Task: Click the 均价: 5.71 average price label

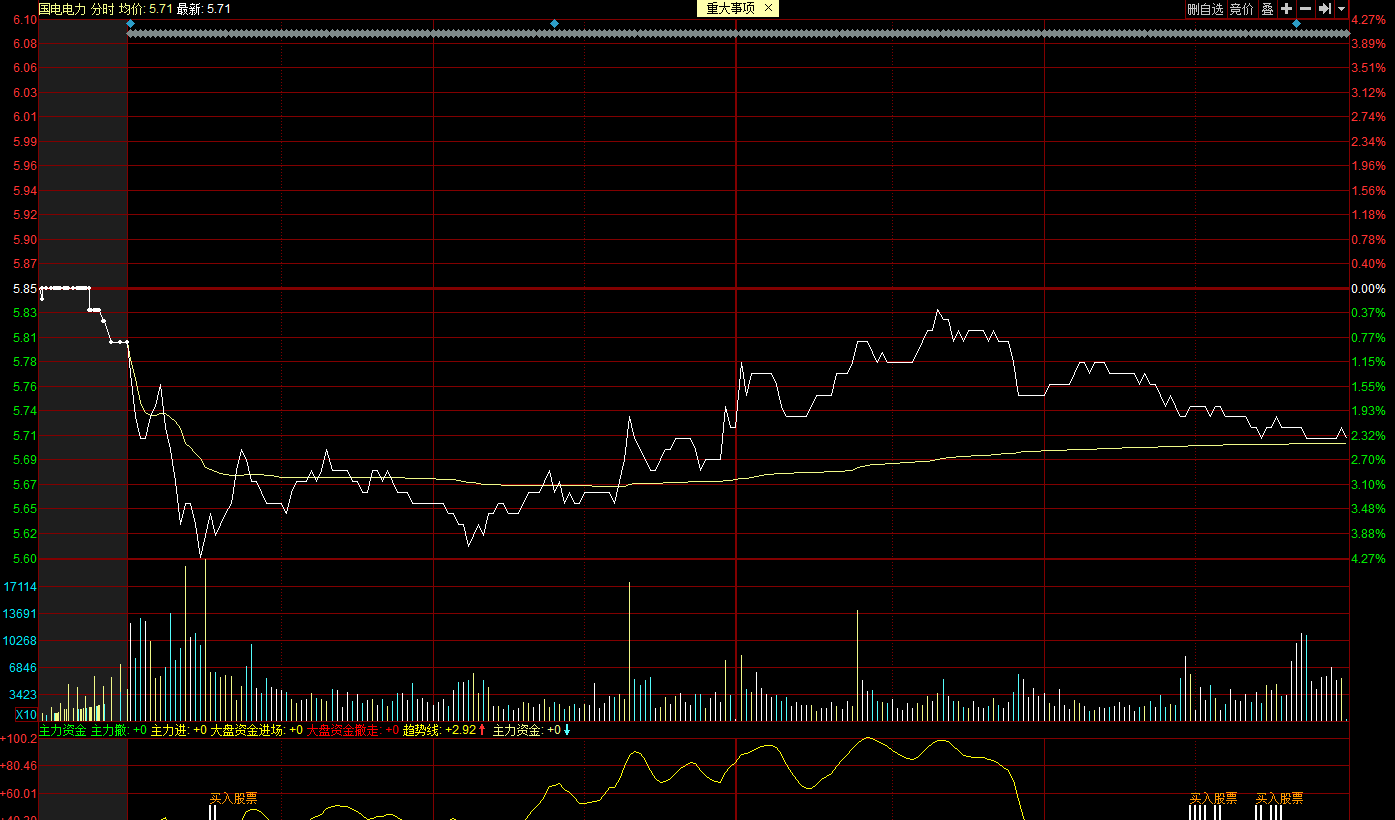Action: pos(145,8)
